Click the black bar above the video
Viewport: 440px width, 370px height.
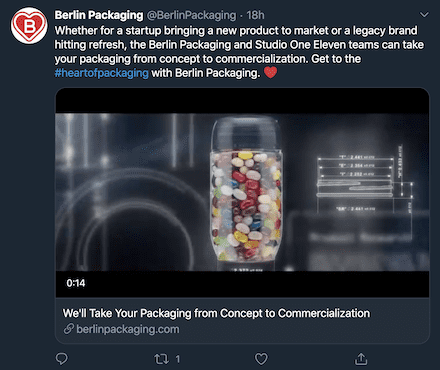coord(242,101)
